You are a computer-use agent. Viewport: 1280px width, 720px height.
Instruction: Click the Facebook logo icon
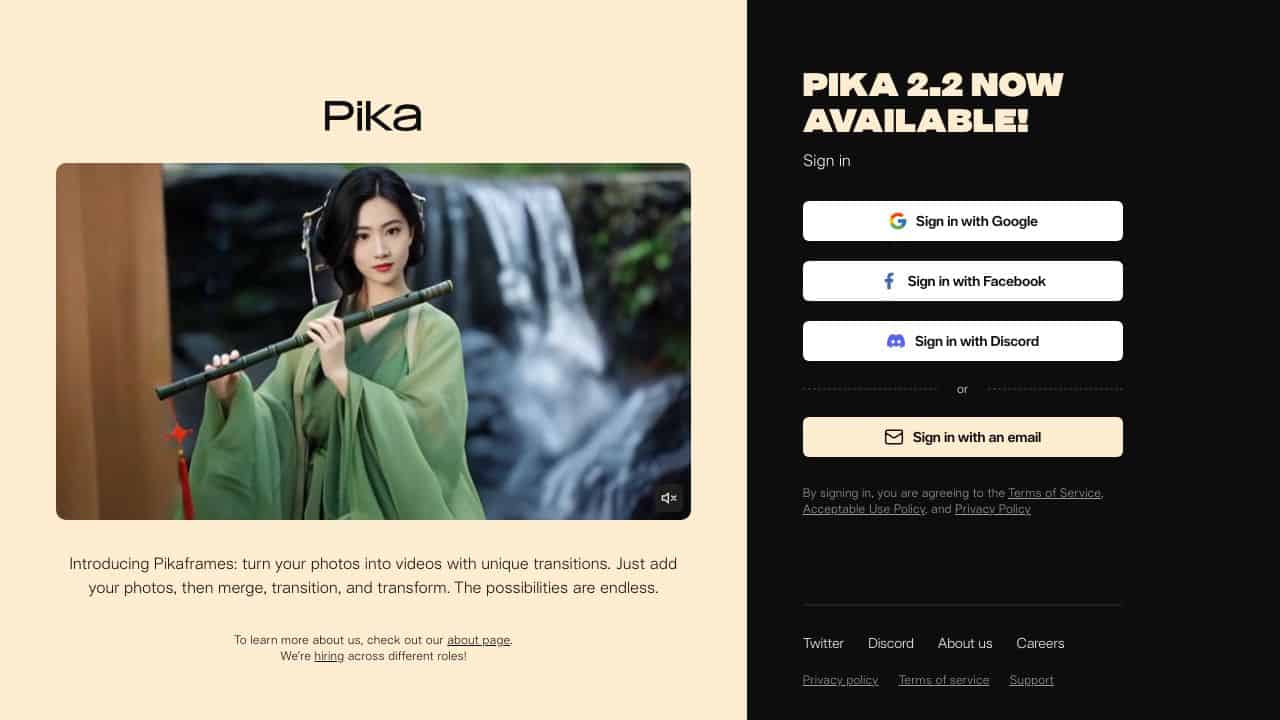click(889, 281)
